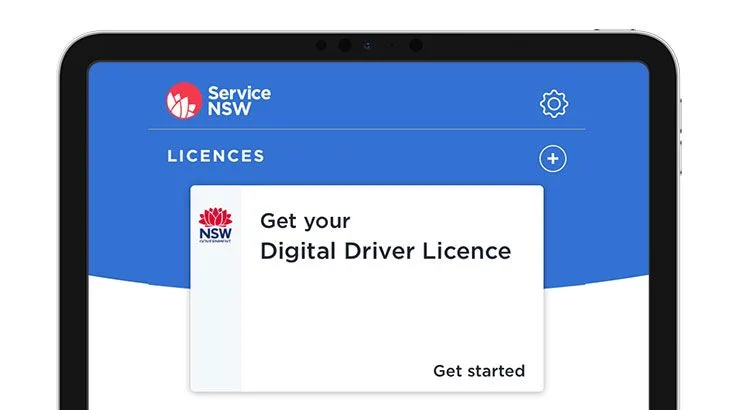Viewport: 738px width, 410px height.
Task: Select the LICENCES section heading
Action: tap(216, 156)
